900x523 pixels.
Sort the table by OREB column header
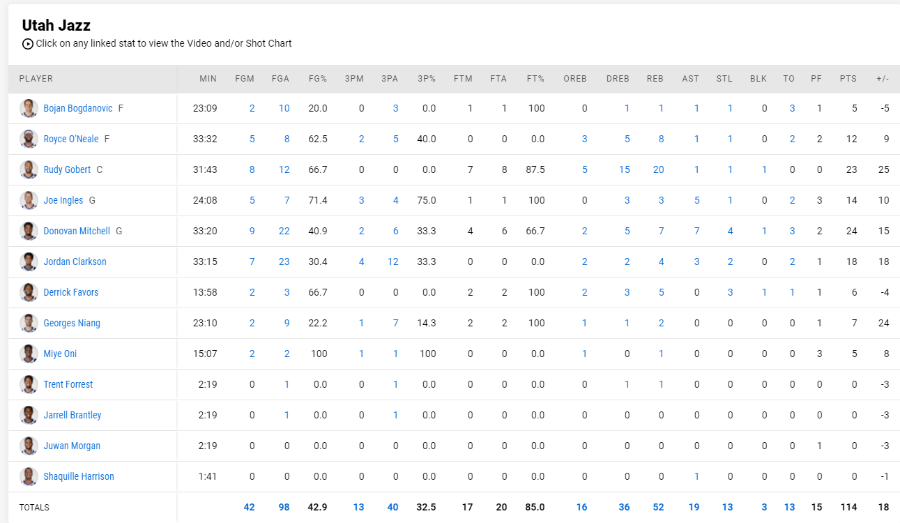[575, 79]
